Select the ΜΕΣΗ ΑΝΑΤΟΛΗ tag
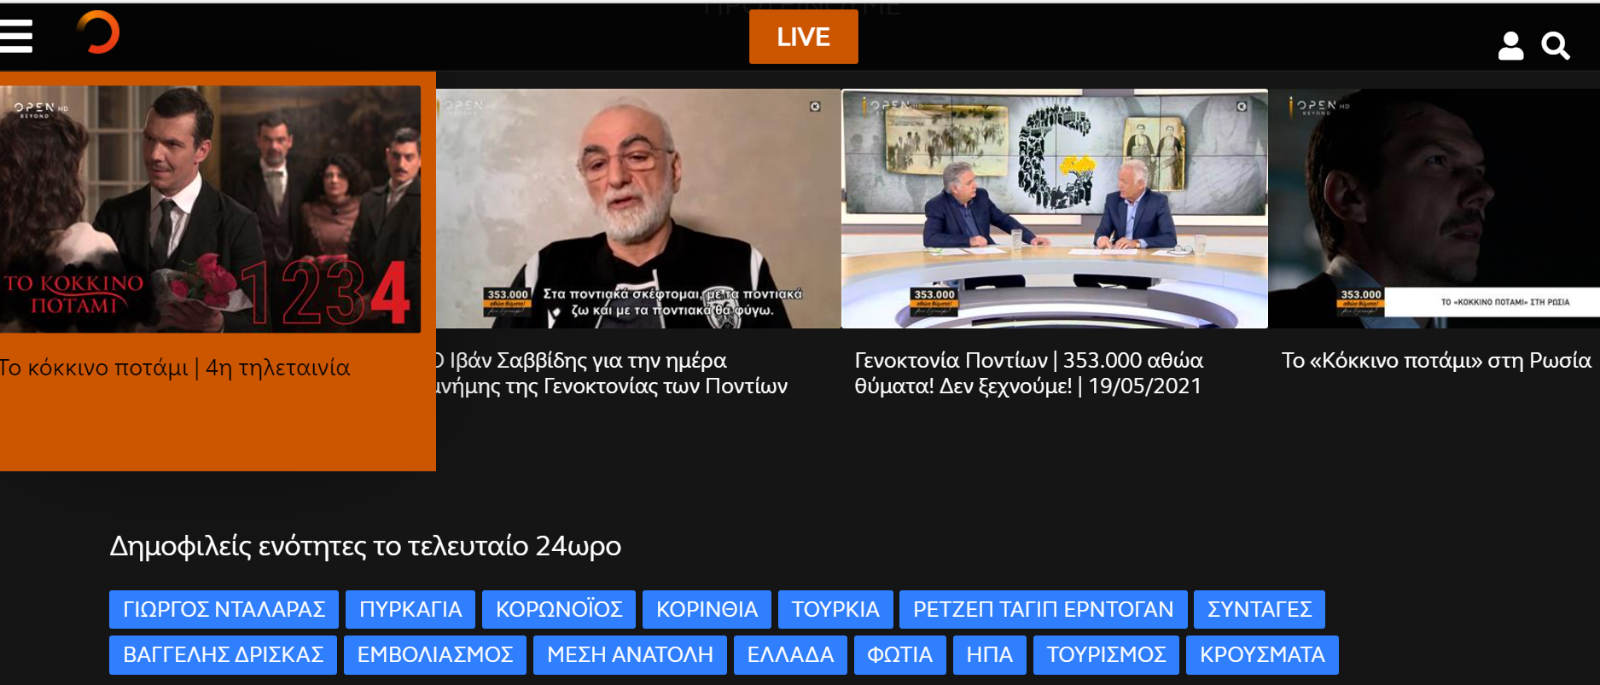This screenshot has width=1600, height=685. [630, 655]
